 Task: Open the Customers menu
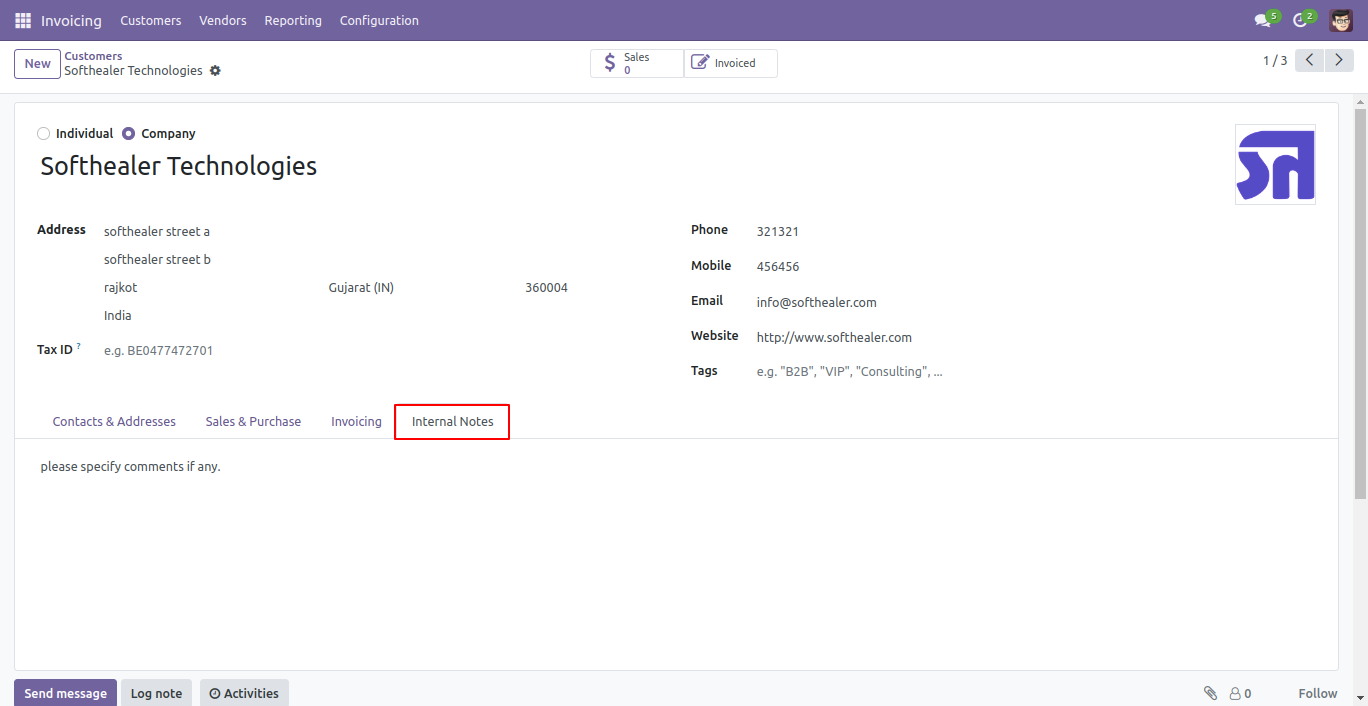pyautogui.click(x=151, y=20)
